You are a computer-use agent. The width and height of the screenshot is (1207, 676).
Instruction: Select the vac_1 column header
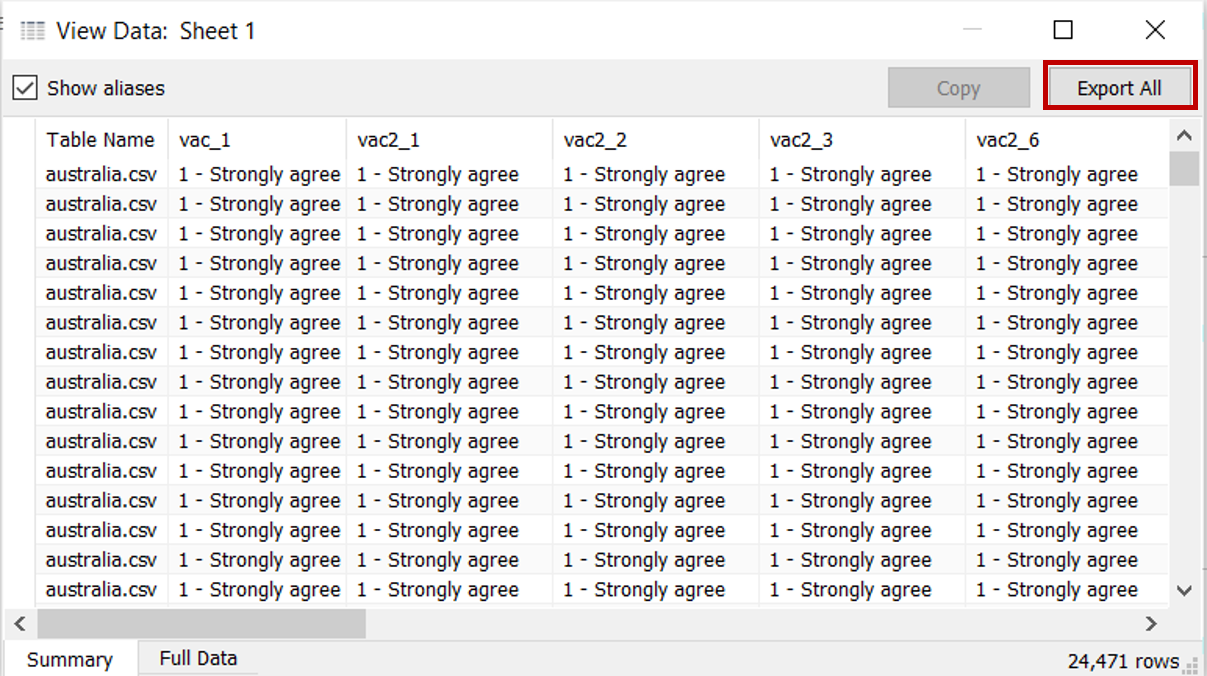[205, 140]
